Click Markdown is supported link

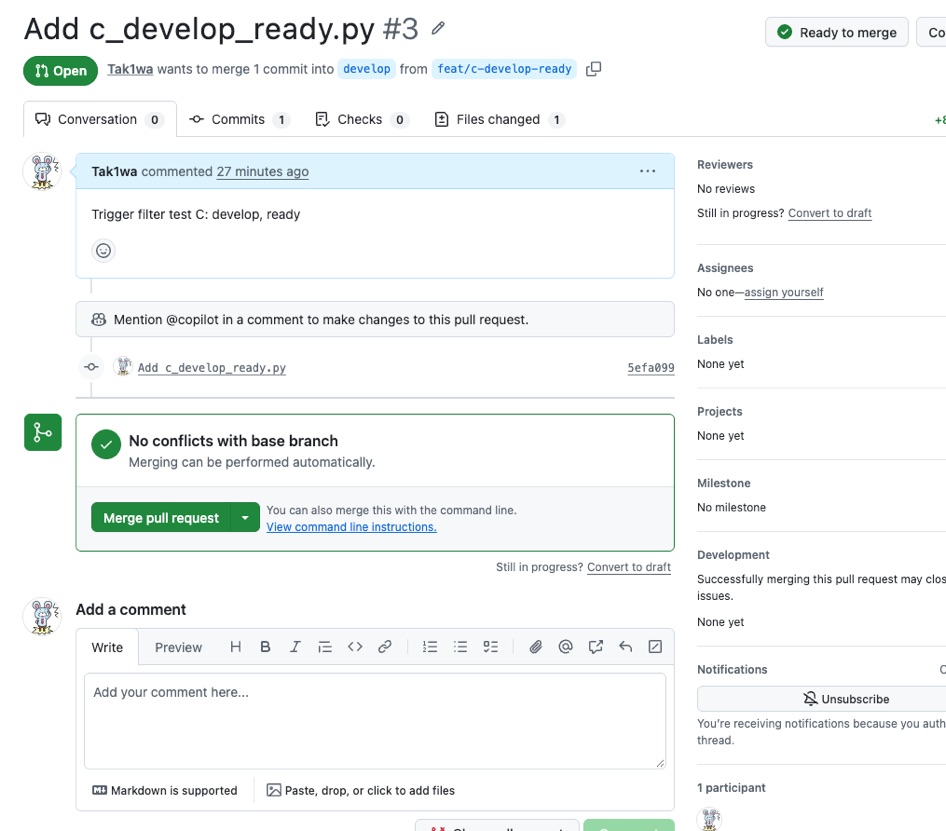coord(165,791)
